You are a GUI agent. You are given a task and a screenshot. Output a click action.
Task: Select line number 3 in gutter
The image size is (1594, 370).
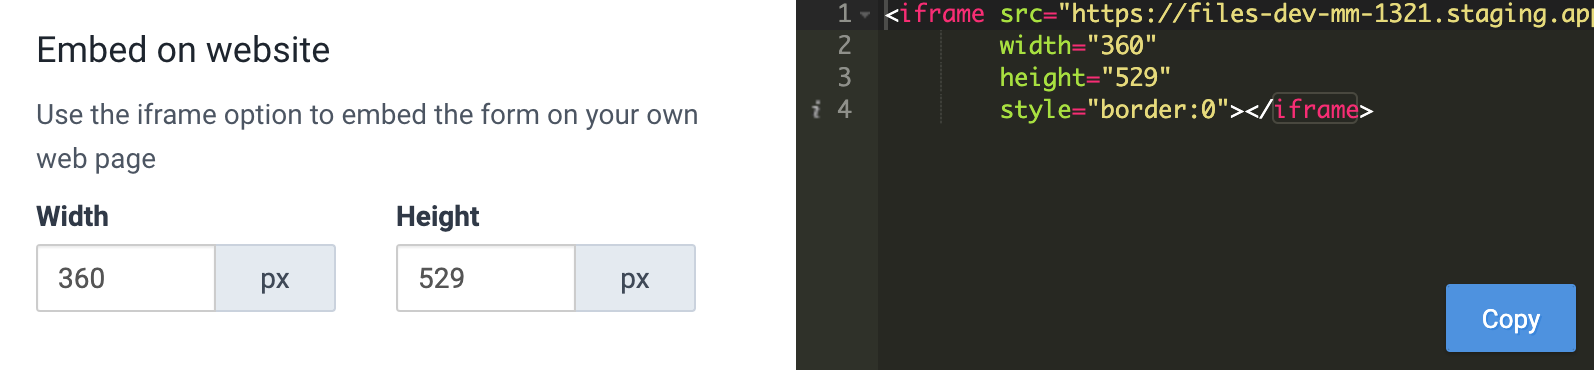(844, 77)
